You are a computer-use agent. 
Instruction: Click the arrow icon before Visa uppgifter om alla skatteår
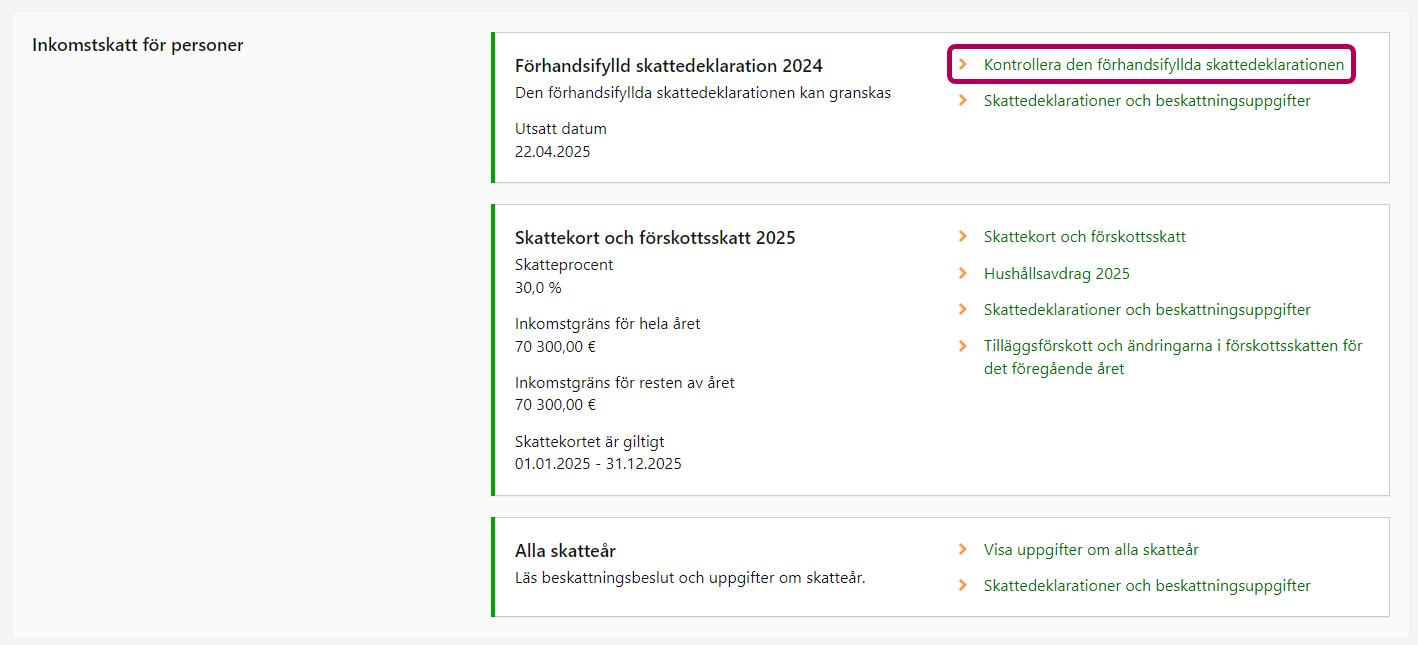pyautogui.click(x=963, y=549)
